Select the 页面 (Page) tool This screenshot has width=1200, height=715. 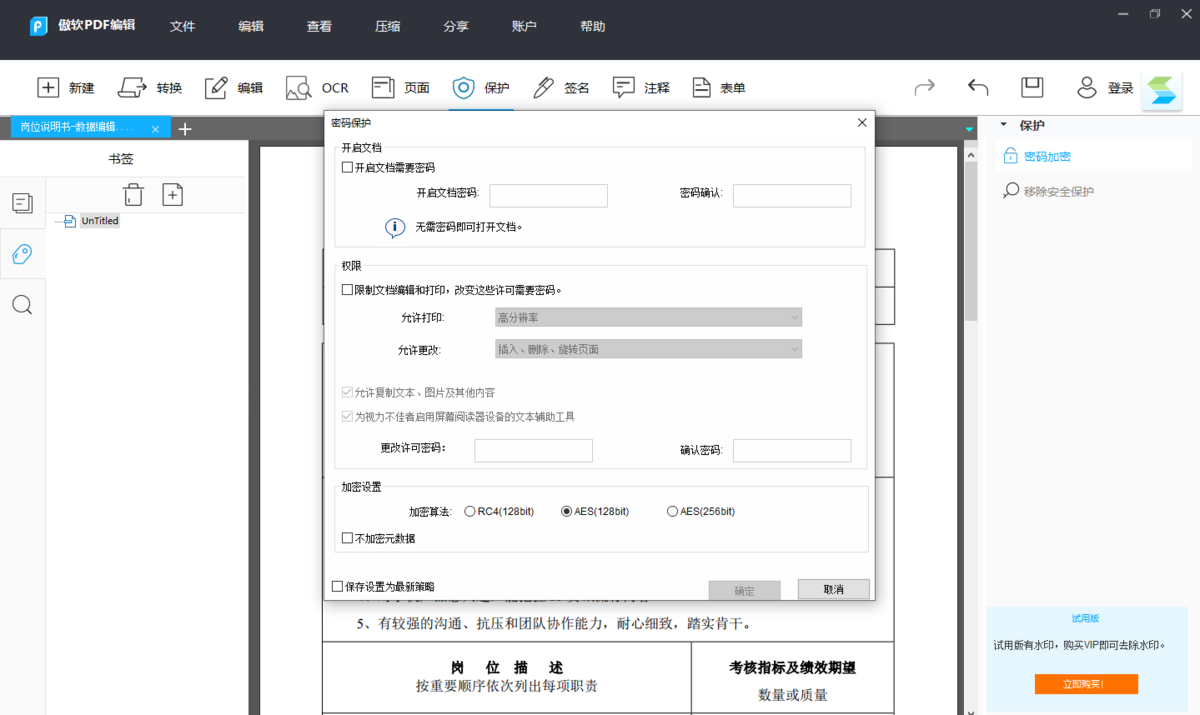[399, 87]
